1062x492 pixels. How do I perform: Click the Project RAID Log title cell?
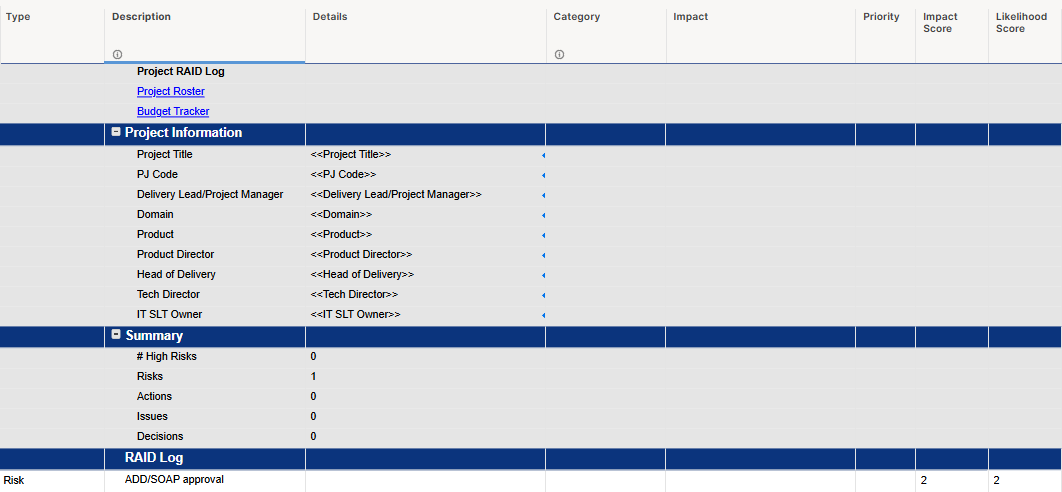(205, 71)
